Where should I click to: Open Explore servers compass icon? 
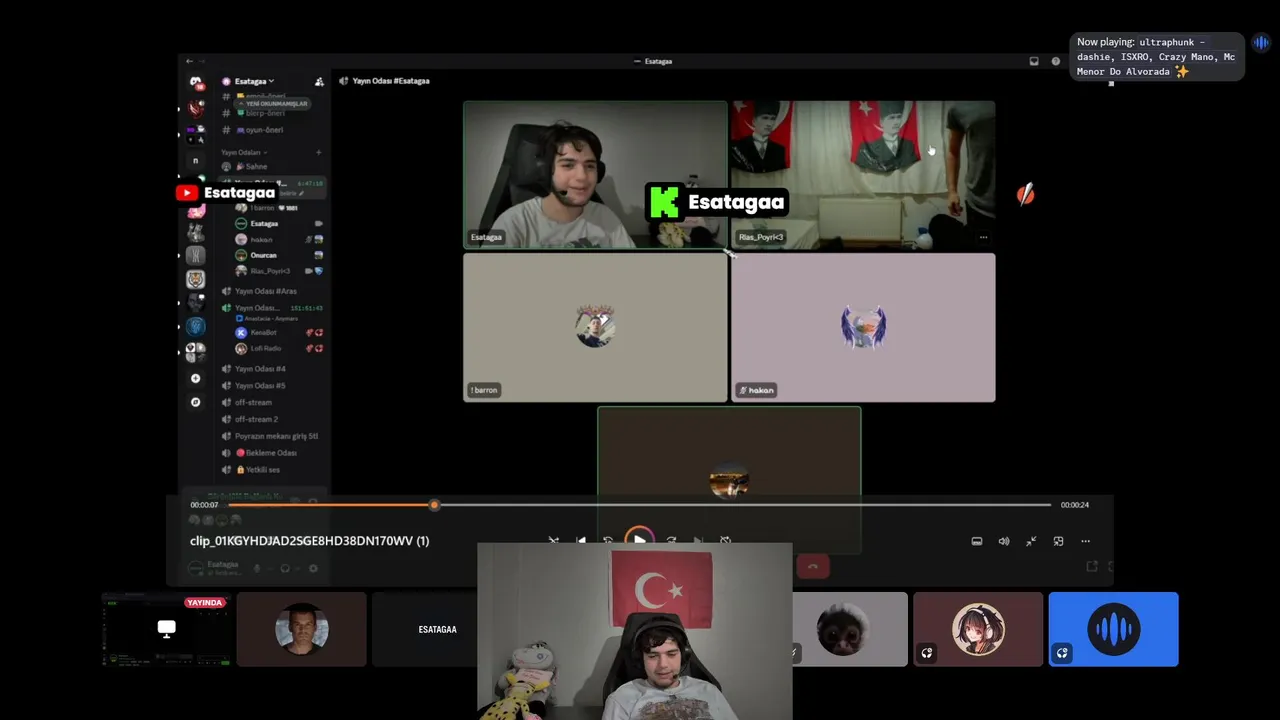[x=195, y=402]
